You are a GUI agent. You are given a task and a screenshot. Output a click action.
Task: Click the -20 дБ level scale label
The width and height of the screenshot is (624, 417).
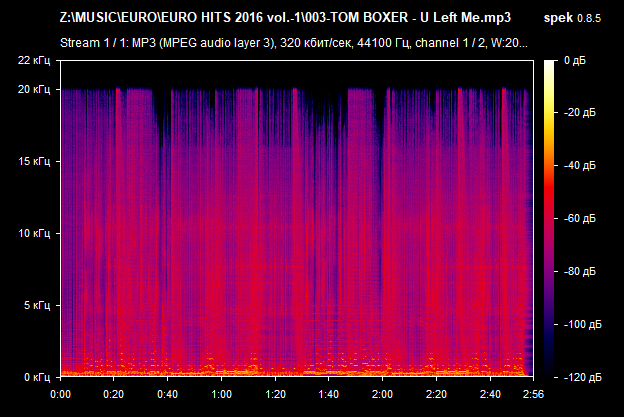(579, 113)
